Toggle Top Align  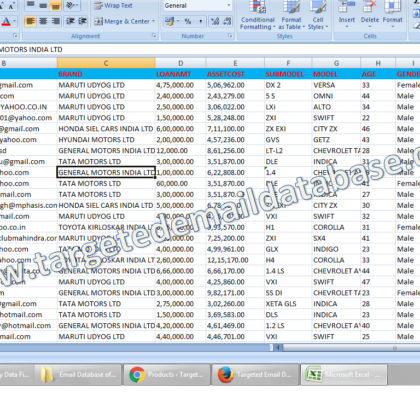[30, 5]
